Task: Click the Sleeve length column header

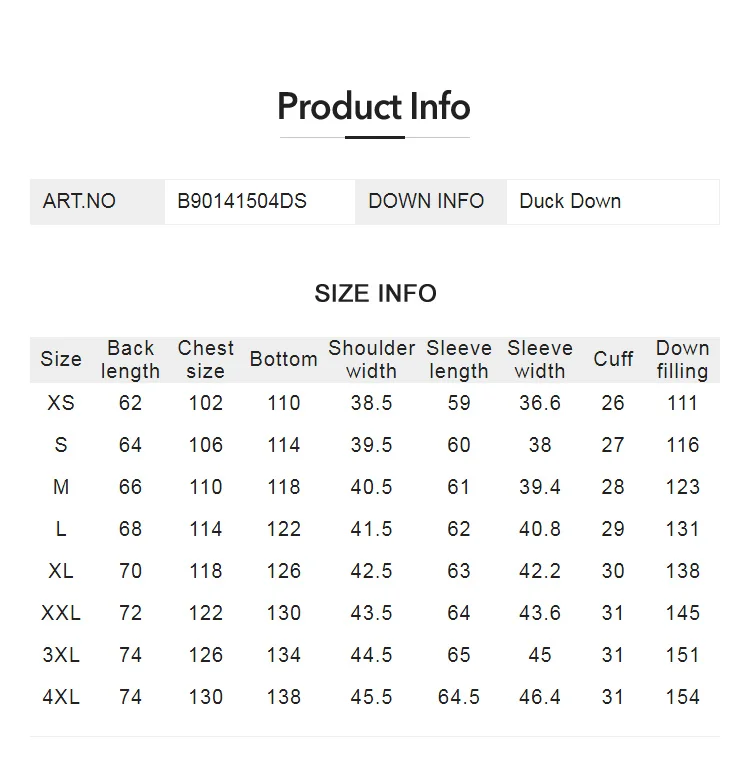Action: click(x=459, y=360)
